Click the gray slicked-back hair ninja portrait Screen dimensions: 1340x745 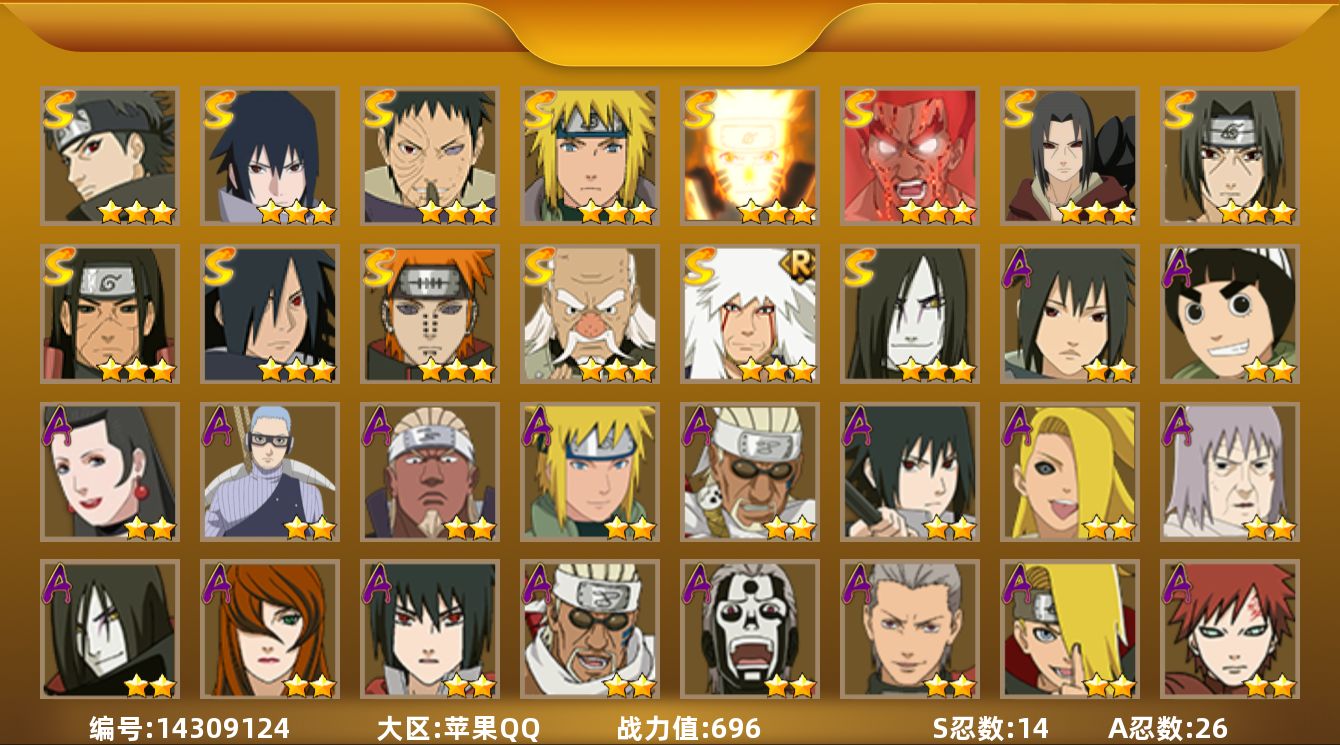(910, 629)
